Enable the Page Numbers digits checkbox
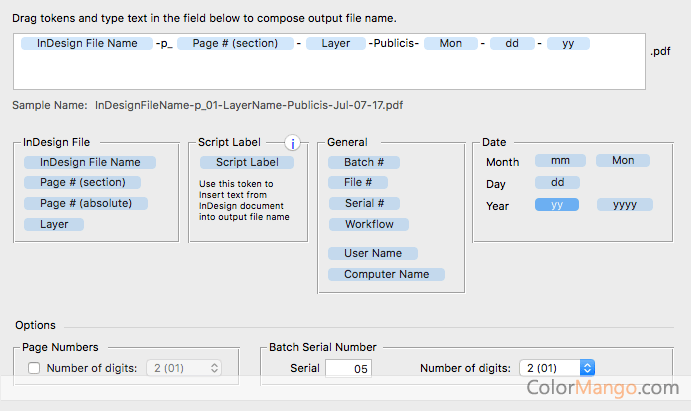This screenshot has height=411, width=691. [34, 368]
